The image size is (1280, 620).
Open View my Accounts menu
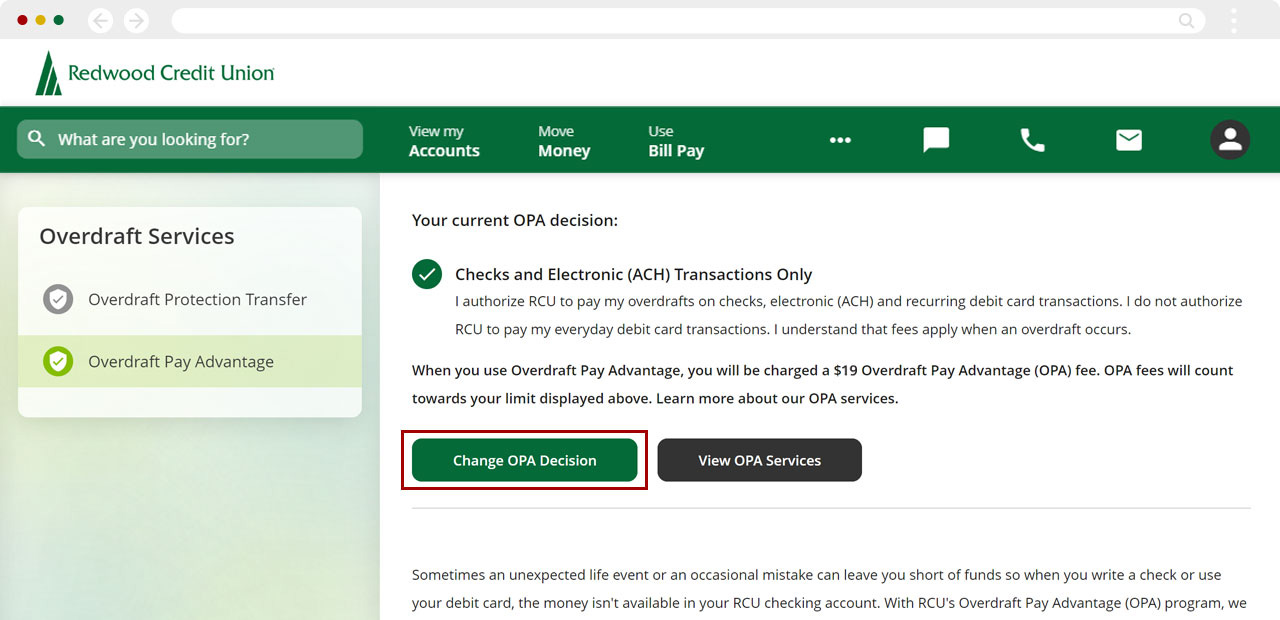tap(444, 141)
